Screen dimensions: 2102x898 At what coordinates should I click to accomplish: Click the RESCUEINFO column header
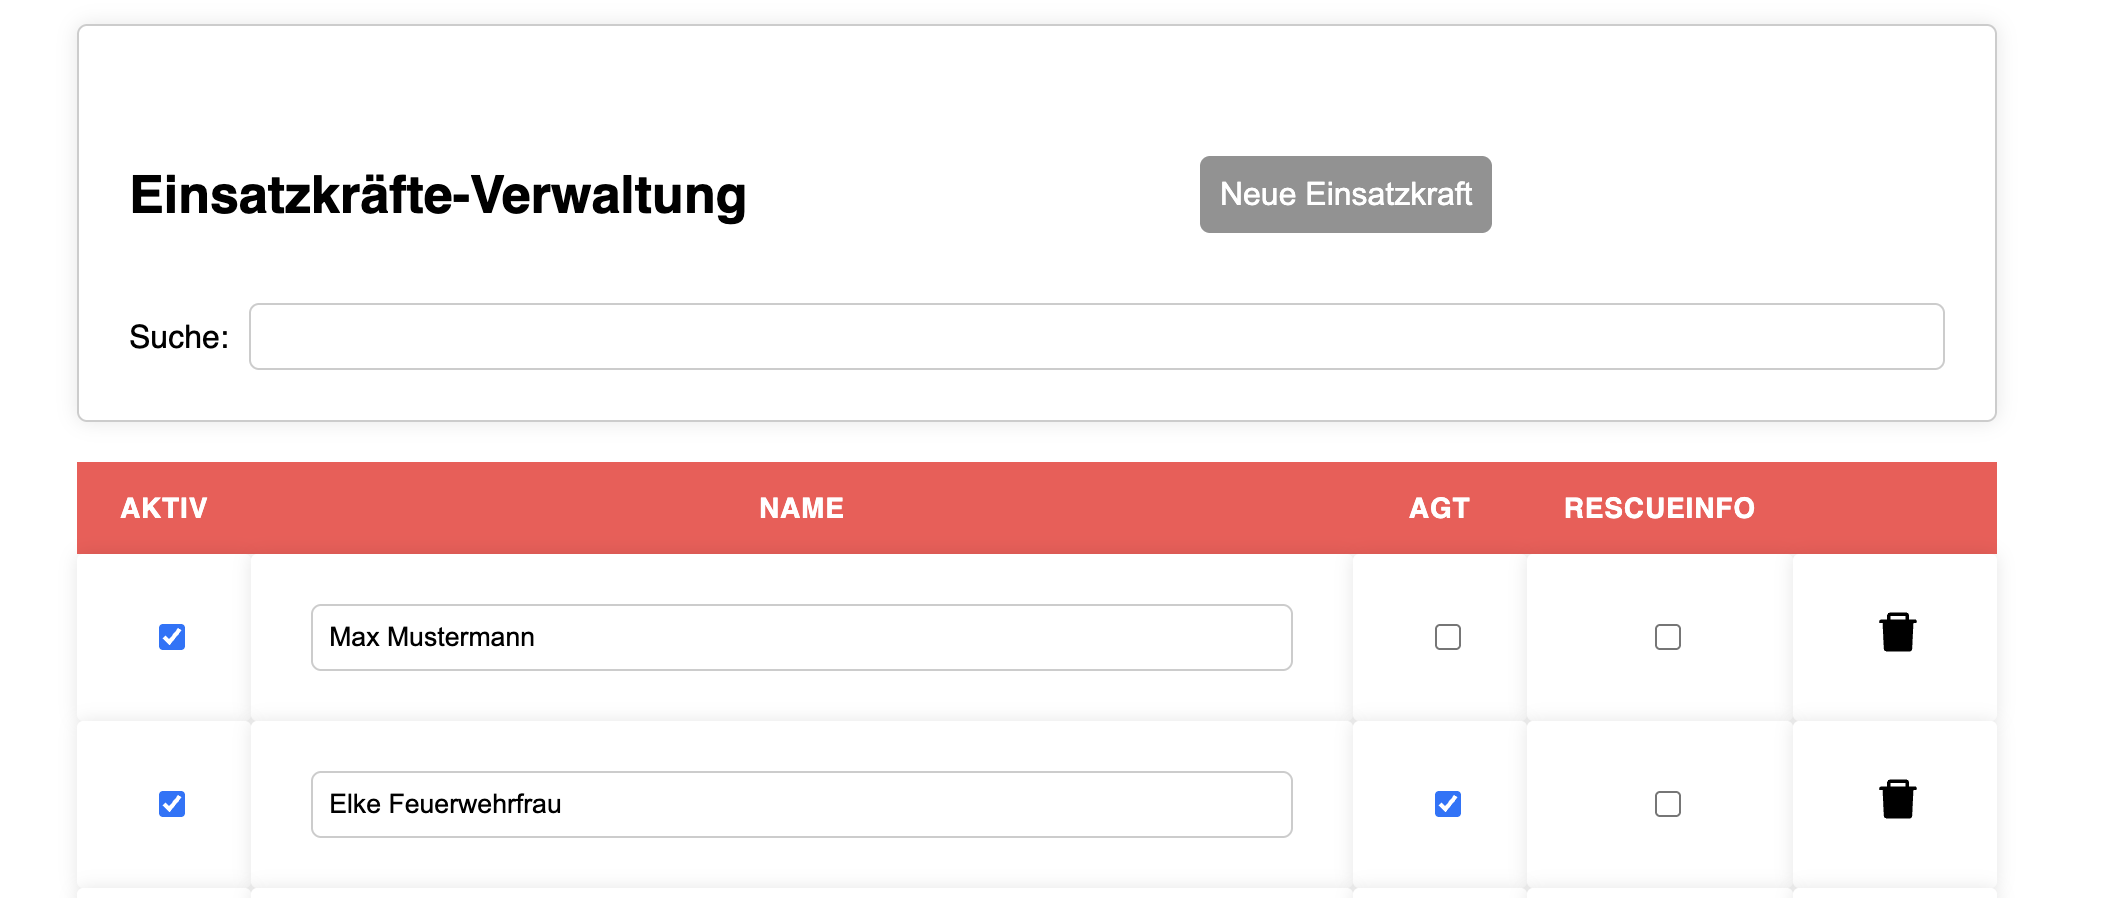click(1659, 508)
